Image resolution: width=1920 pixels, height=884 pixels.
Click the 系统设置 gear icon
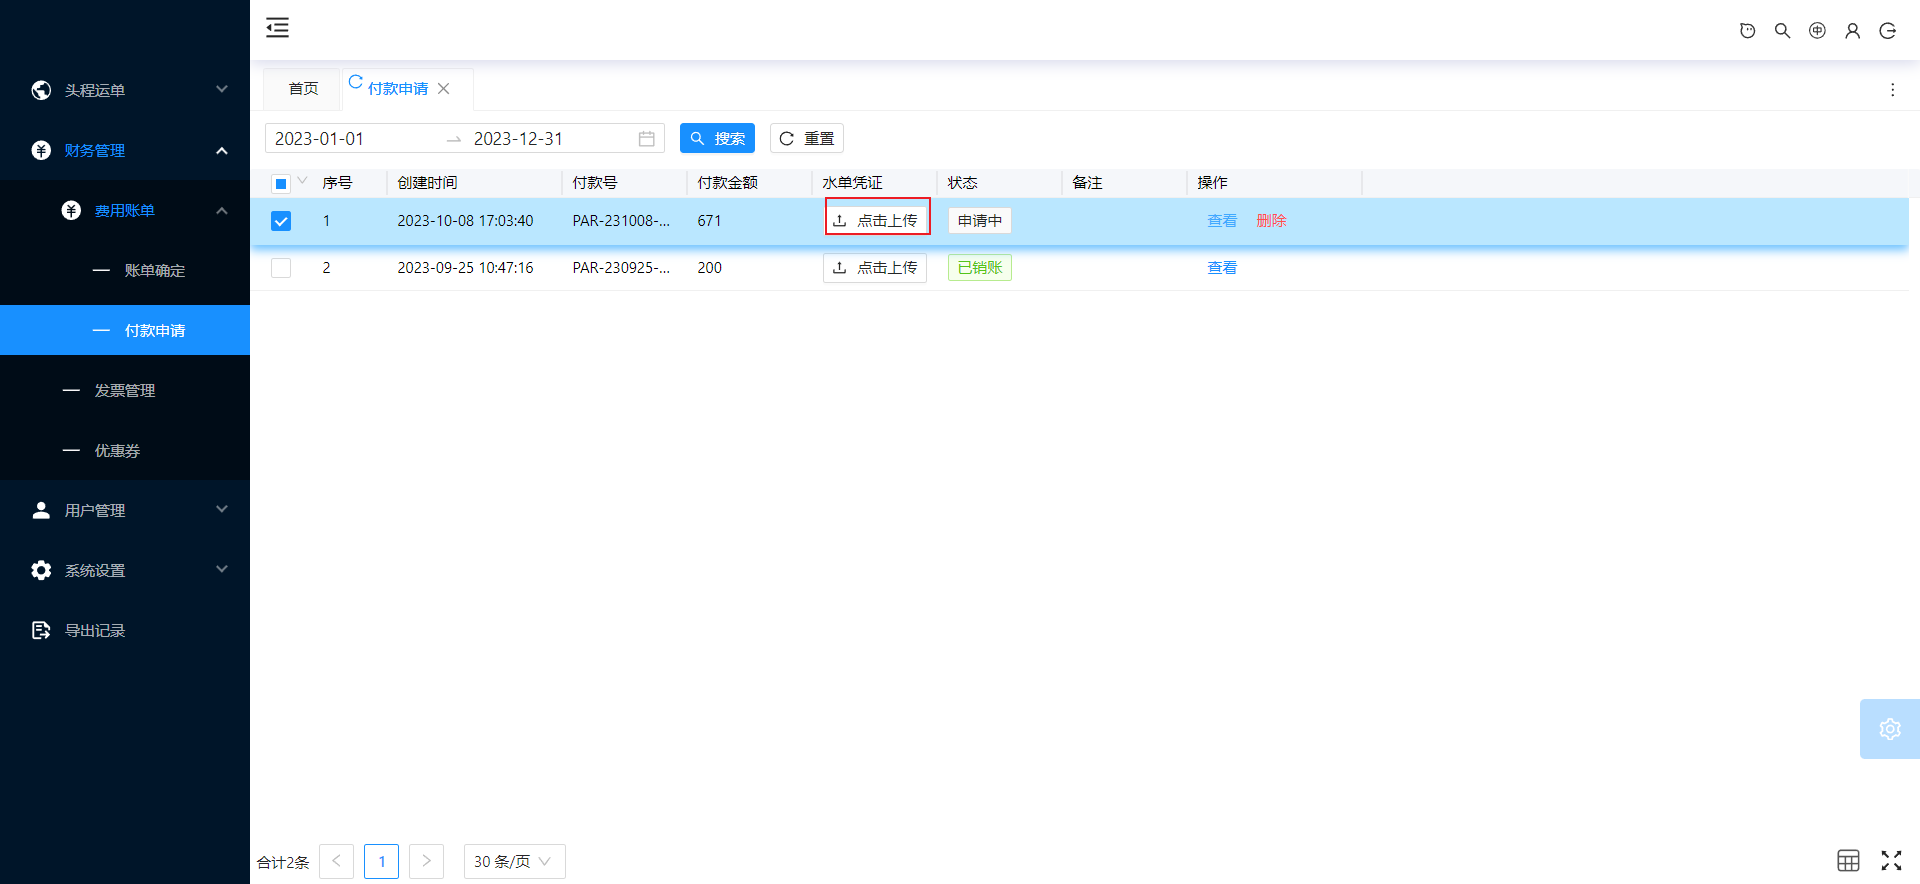click(41, 570)
